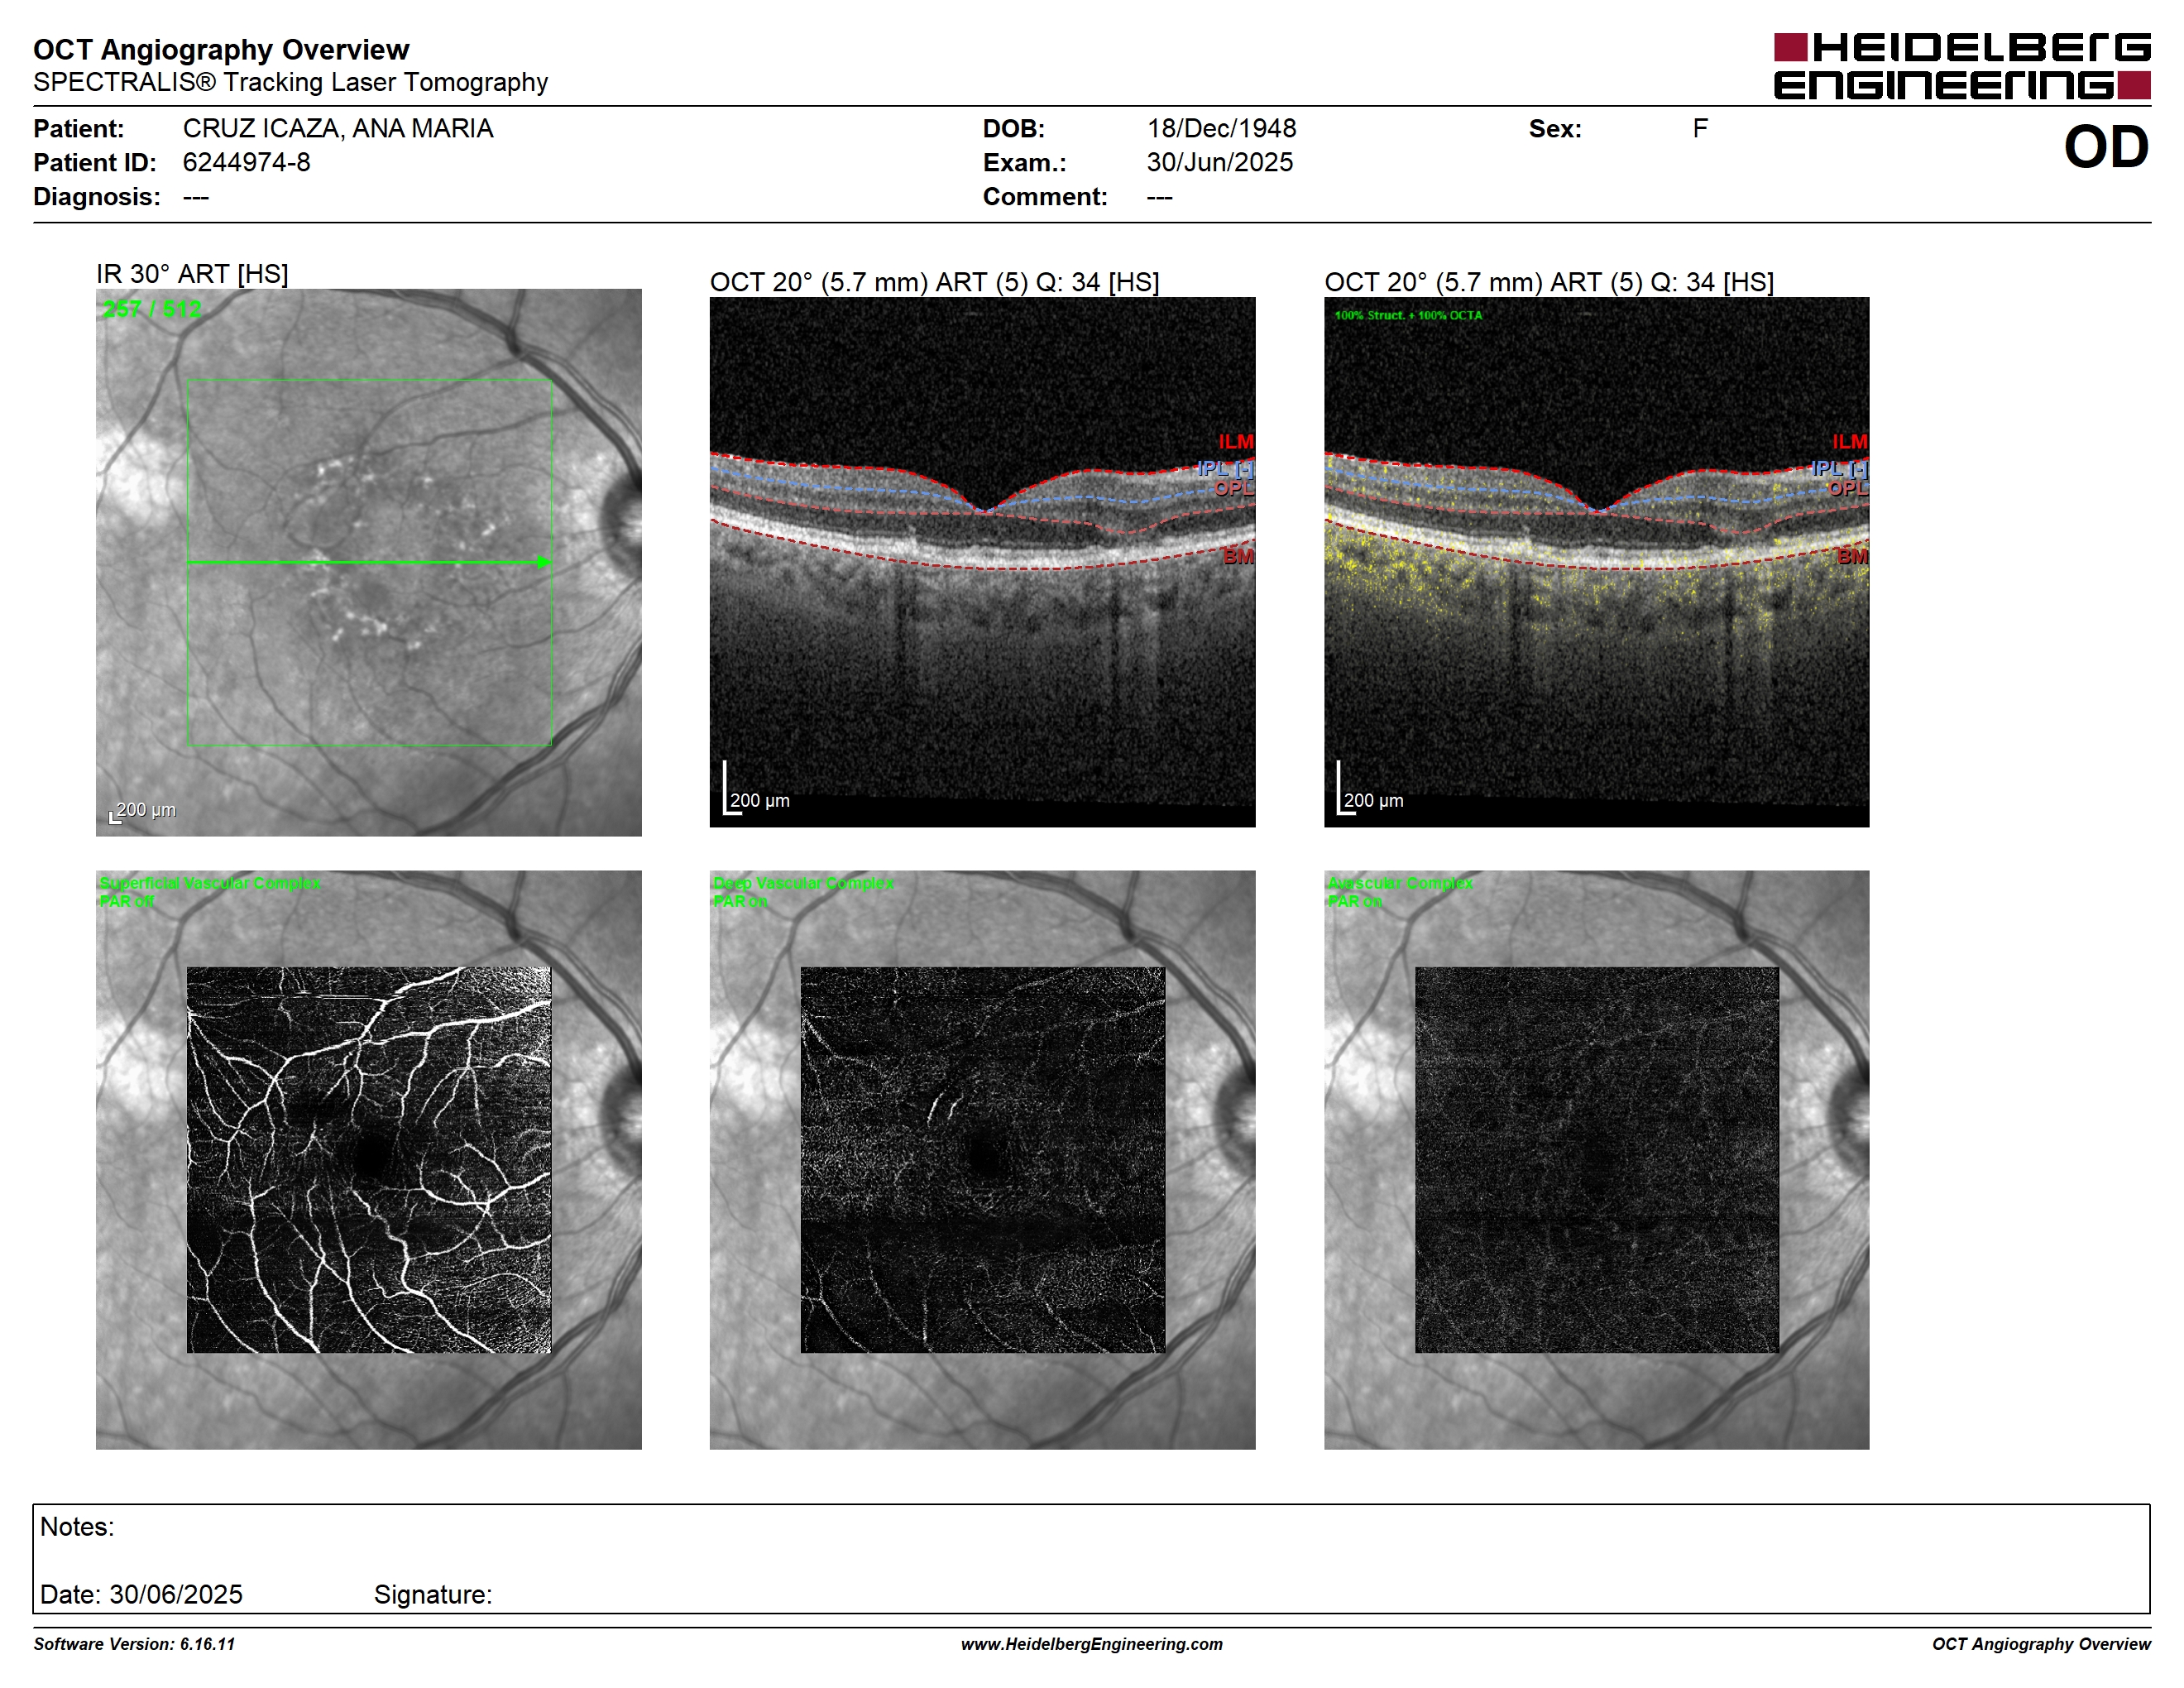Click the Deep Vascular Complex angiogram
The height and width of the screenshot is (1688, 2184).
(982, 1159)
